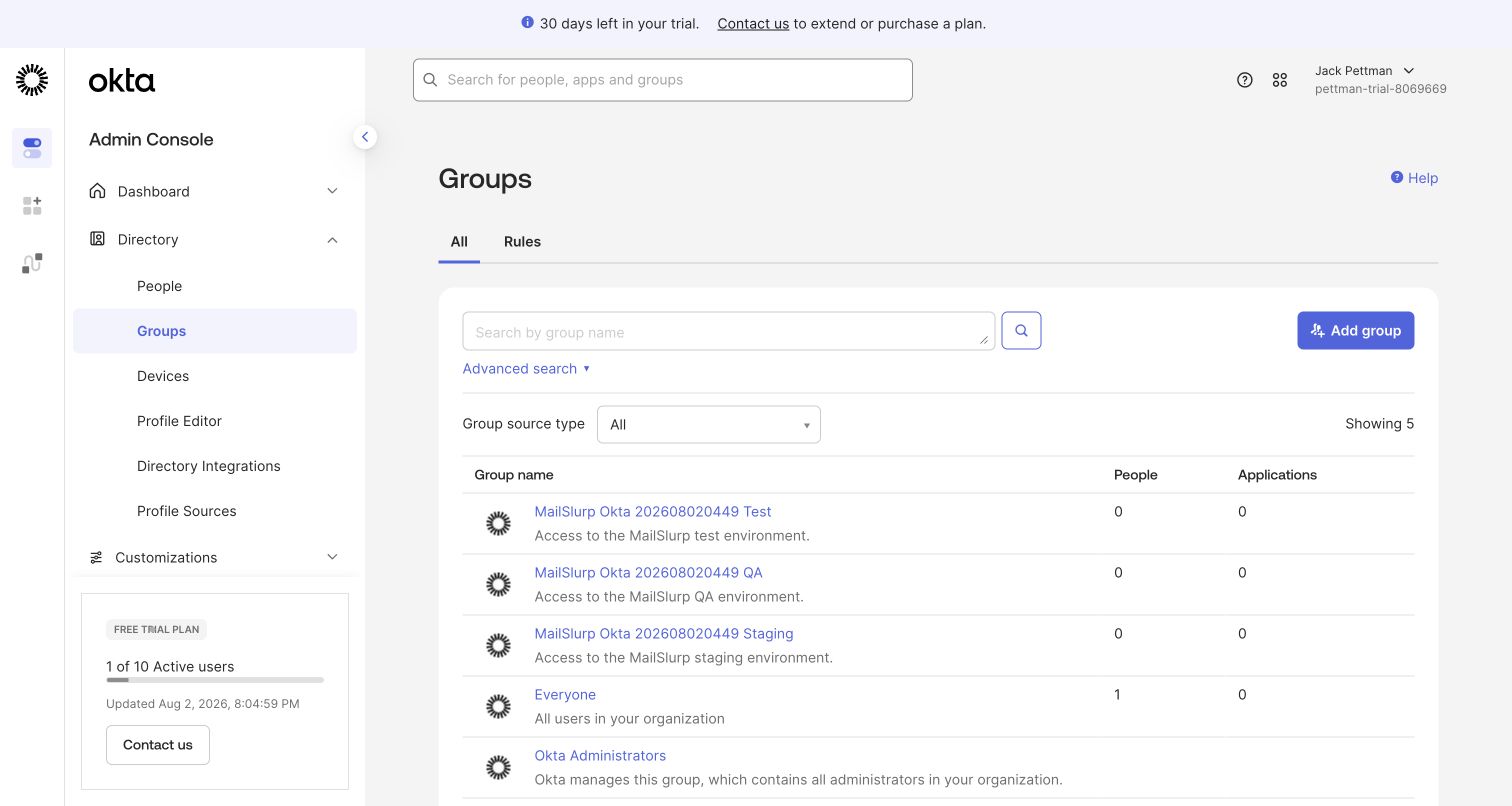
Task: Click 'Access to the MailSlurp QA environment.' text
Action: pos(669,596)
